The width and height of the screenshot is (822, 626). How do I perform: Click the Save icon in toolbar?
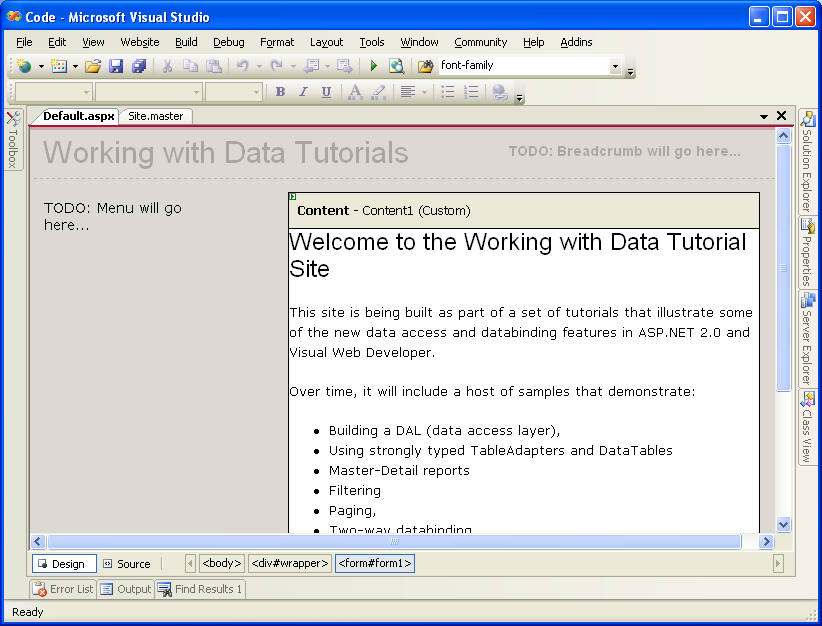[x=116, y=66]
